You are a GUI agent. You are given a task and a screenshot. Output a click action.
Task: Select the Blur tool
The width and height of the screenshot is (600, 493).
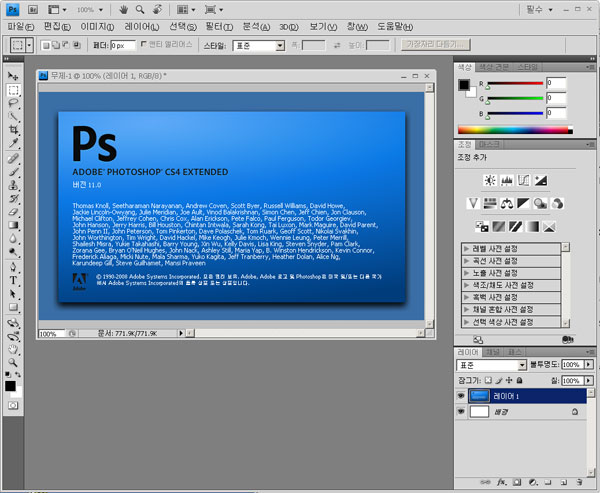click(x=13, y=238)
